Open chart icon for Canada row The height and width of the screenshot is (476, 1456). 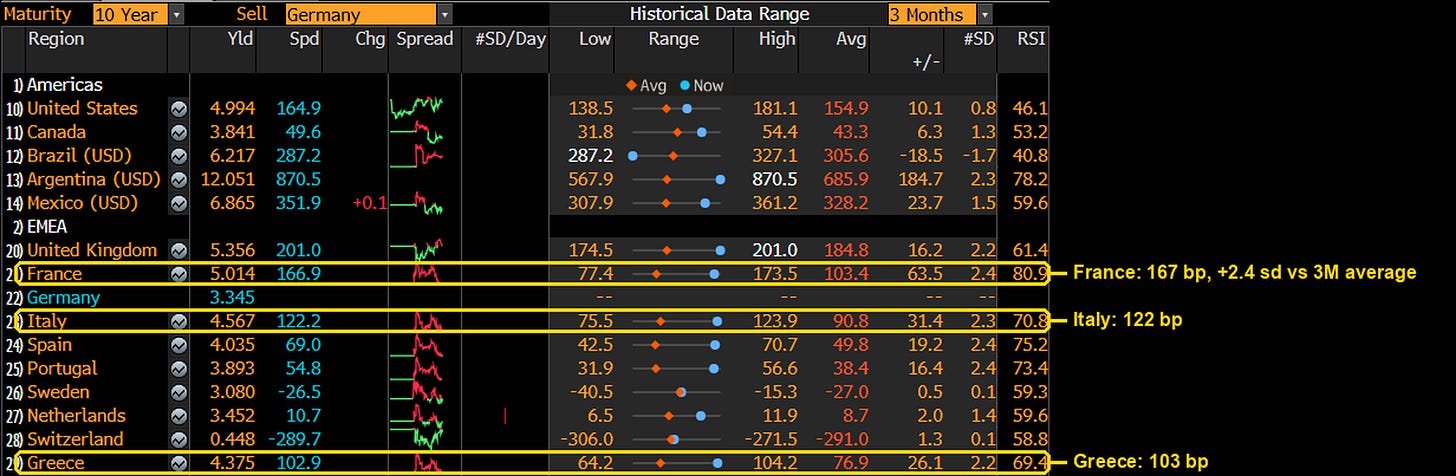pos(178,133)
